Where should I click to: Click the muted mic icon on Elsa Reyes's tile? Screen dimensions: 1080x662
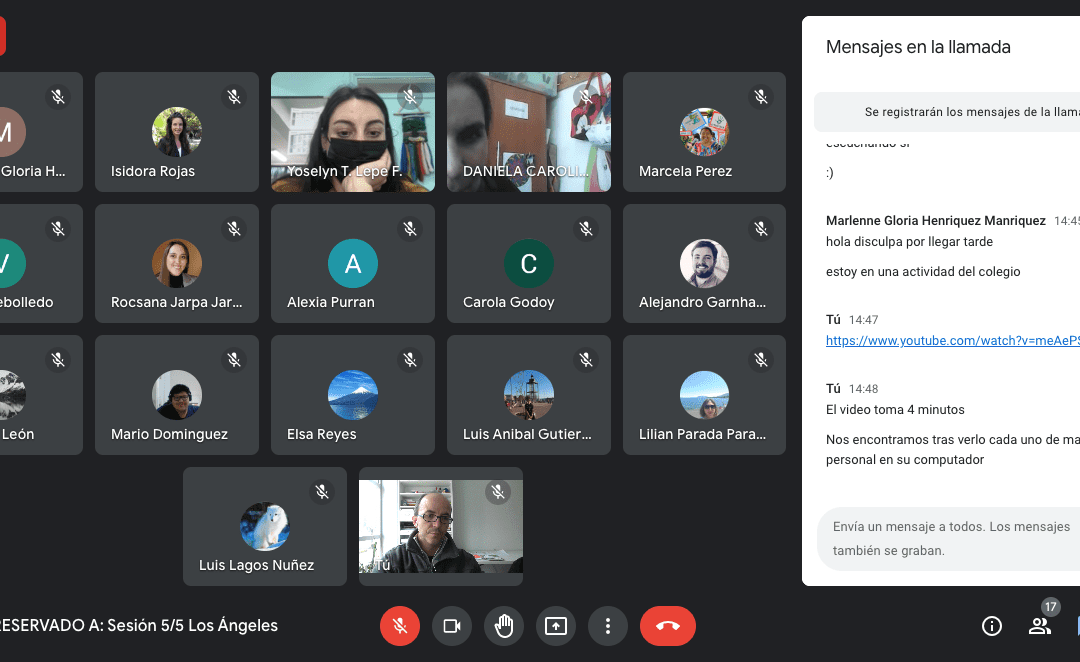click(x=411, y=360)
